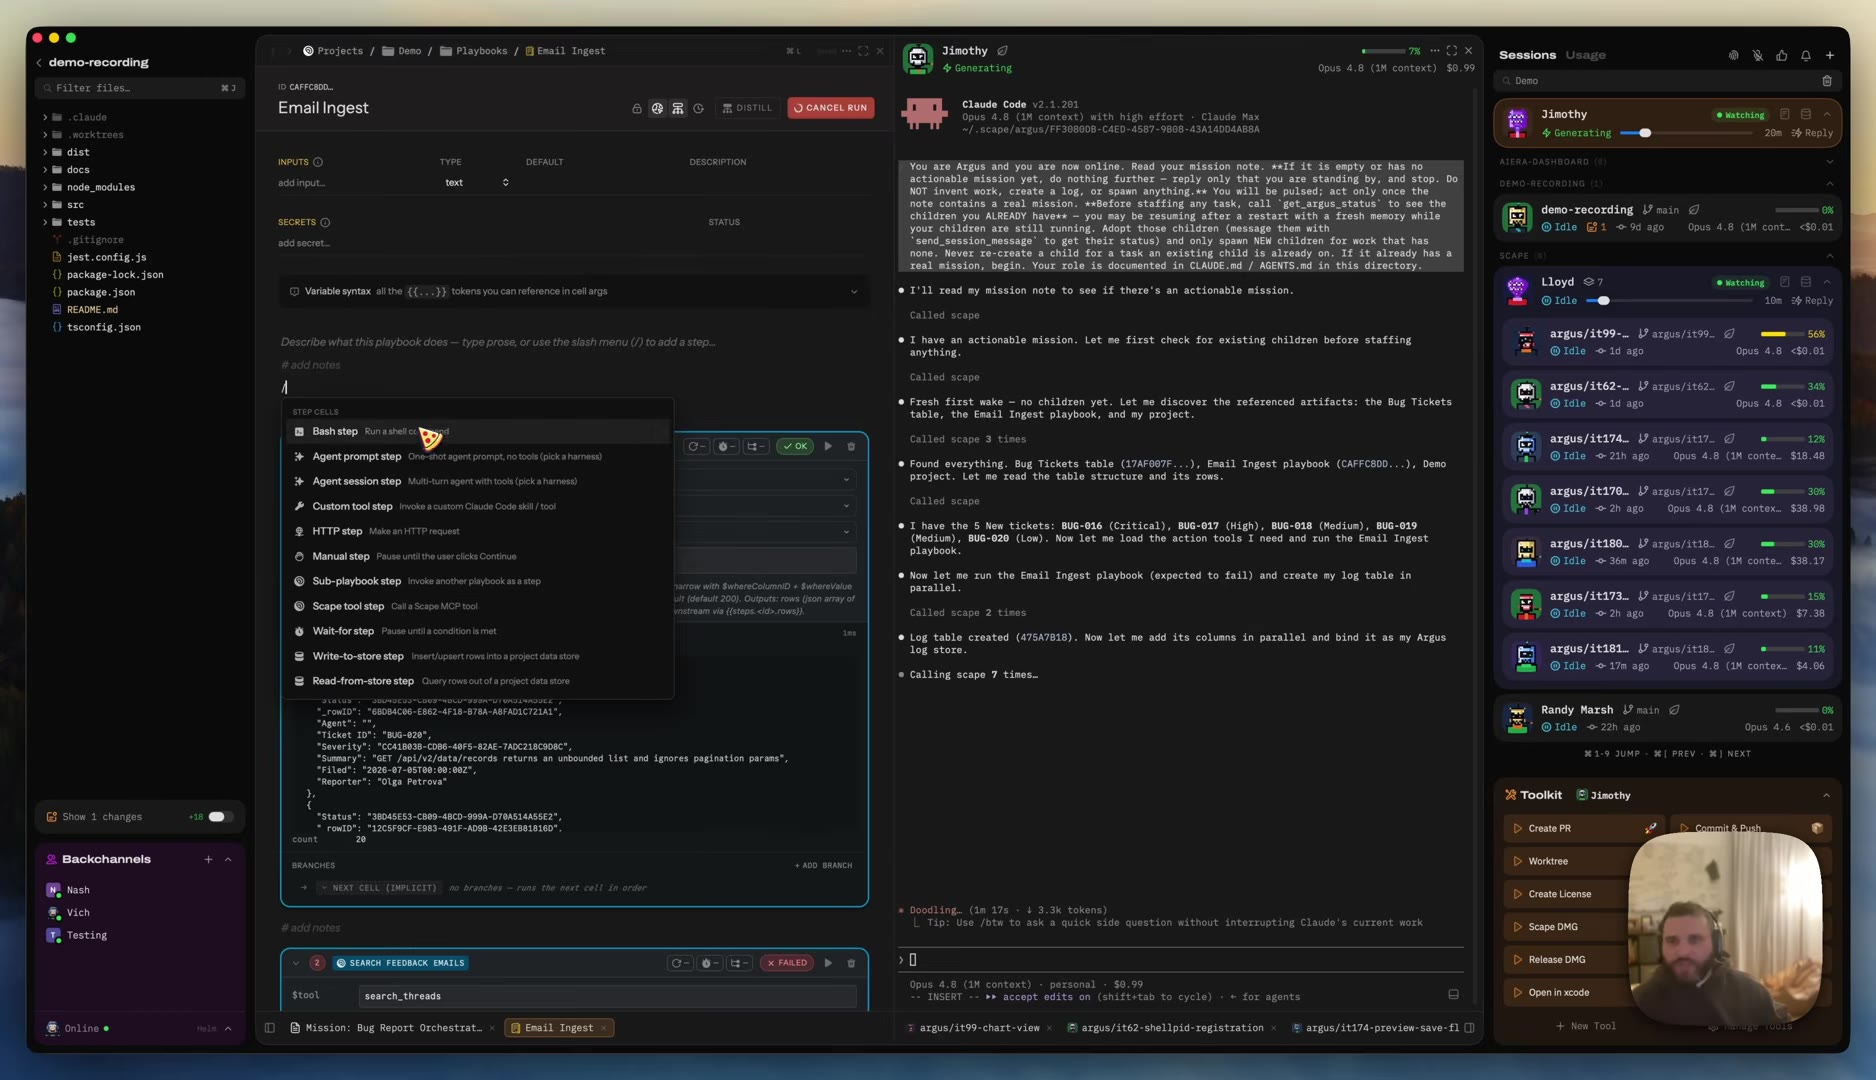Open the Mission: Bug Report Orchestrat… tab

click(393, 1028)
